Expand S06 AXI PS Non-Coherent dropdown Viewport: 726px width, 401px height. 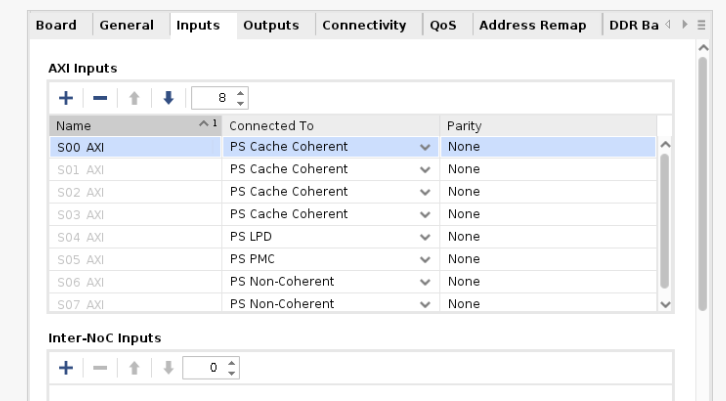pos(427,282)
